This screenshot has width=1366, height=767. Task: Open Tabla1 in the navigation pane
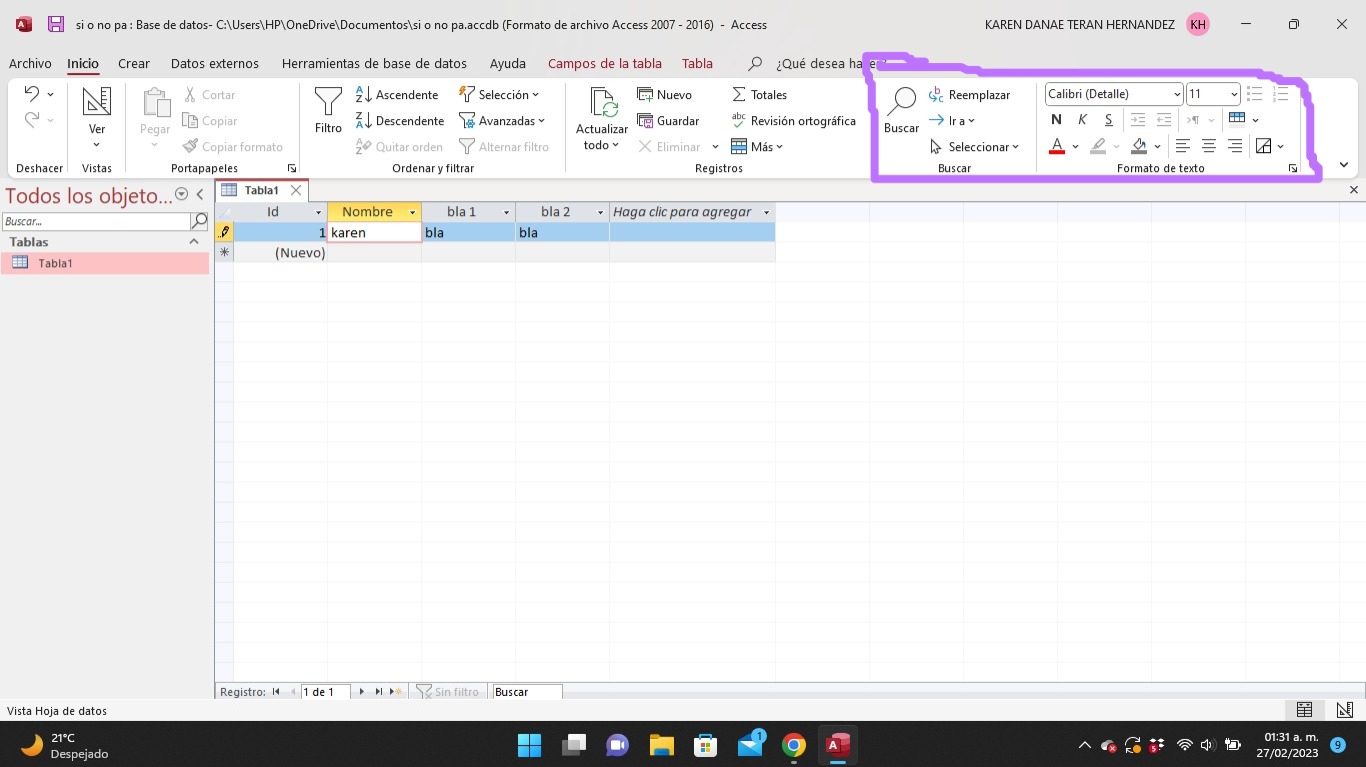coord(55,264)
